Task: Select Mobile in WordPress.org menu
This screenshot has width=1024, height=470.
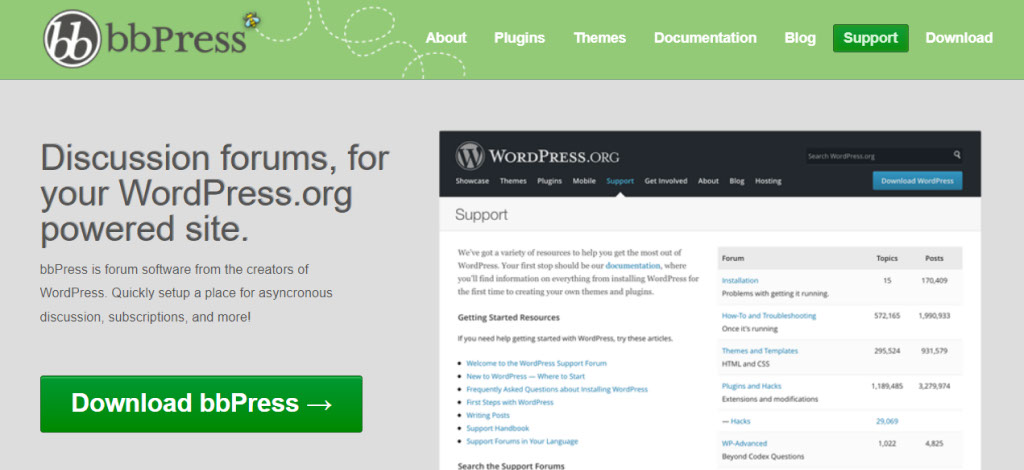Action: coord(584,181)
